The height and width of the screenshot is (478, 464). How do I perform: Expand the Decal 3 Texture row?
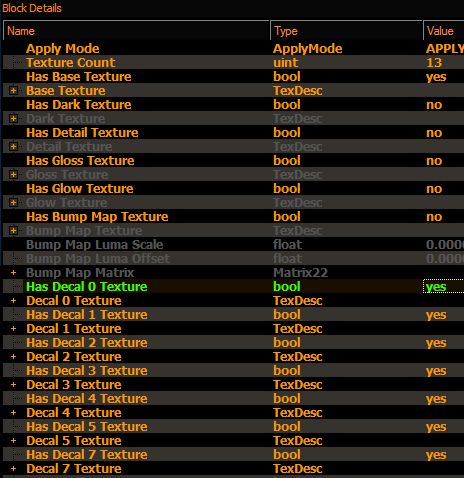13,385
